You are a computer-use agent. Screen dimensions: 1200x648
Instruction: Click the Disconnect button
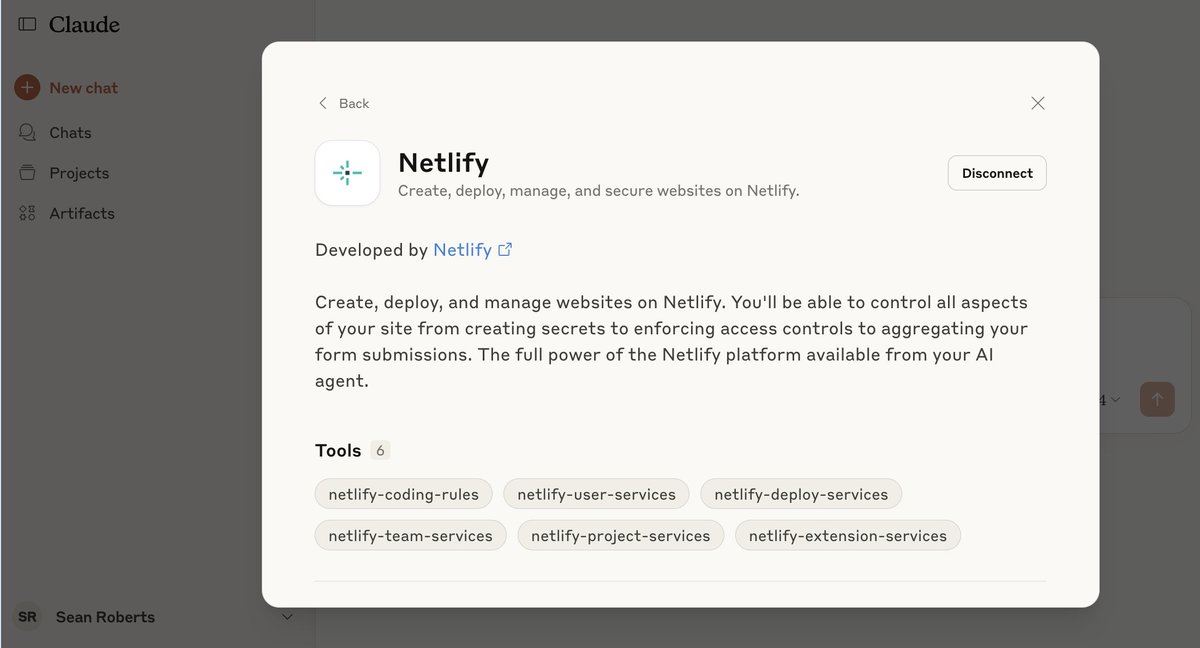pyautogui.click(x=997, y=173)
